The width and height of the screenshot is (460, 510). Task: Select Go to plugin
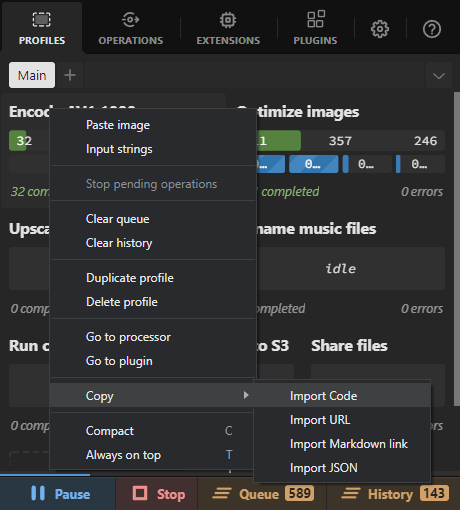pyautogui.click(x=152, y=361)
